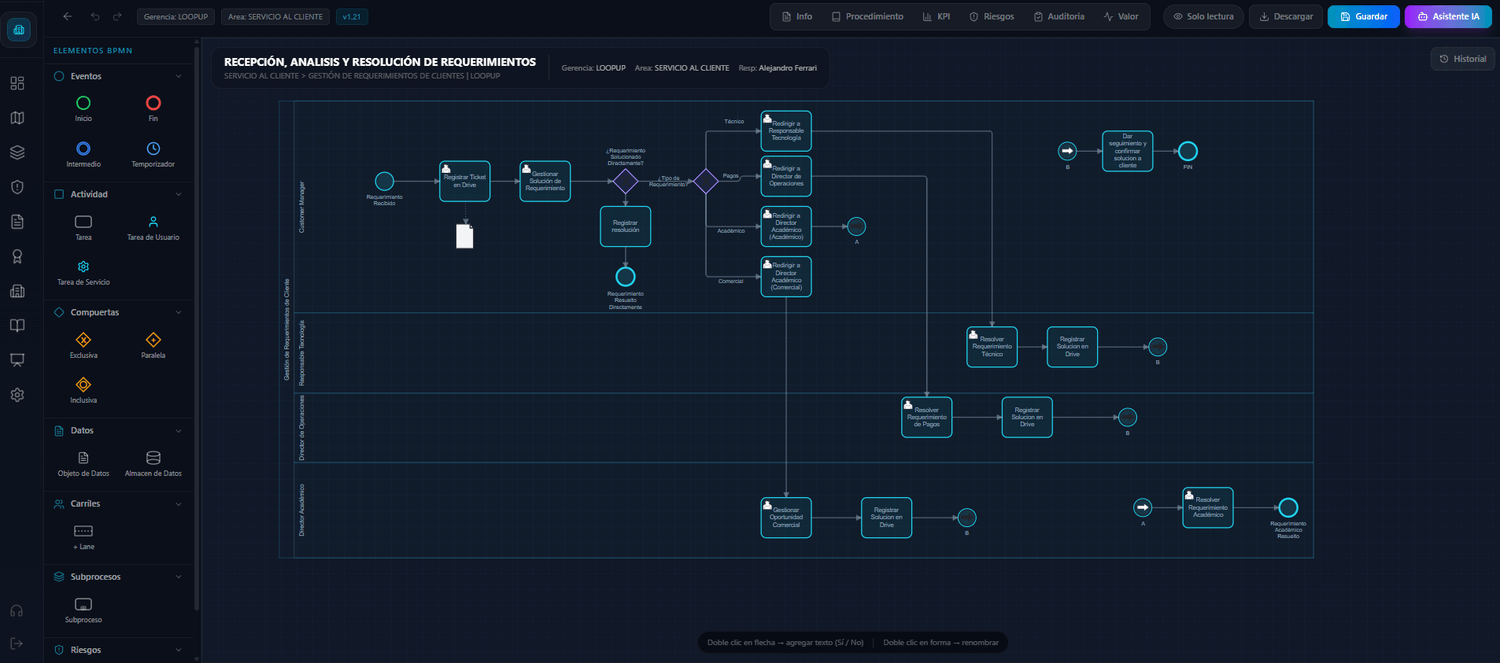
Task: Click the white data object on diagram
Action: click(465, 236)
